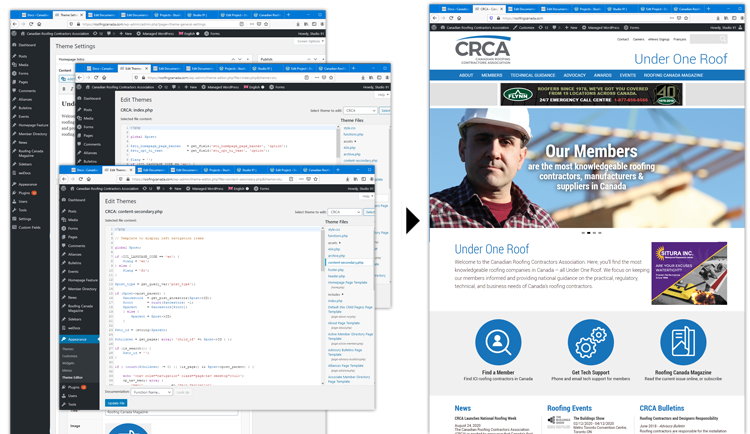Image resolution: width=750 pixels, height=434 pixels.
Task: Click vertical scrollbar of the content-secondary code editor
Action: click(324, 305)
